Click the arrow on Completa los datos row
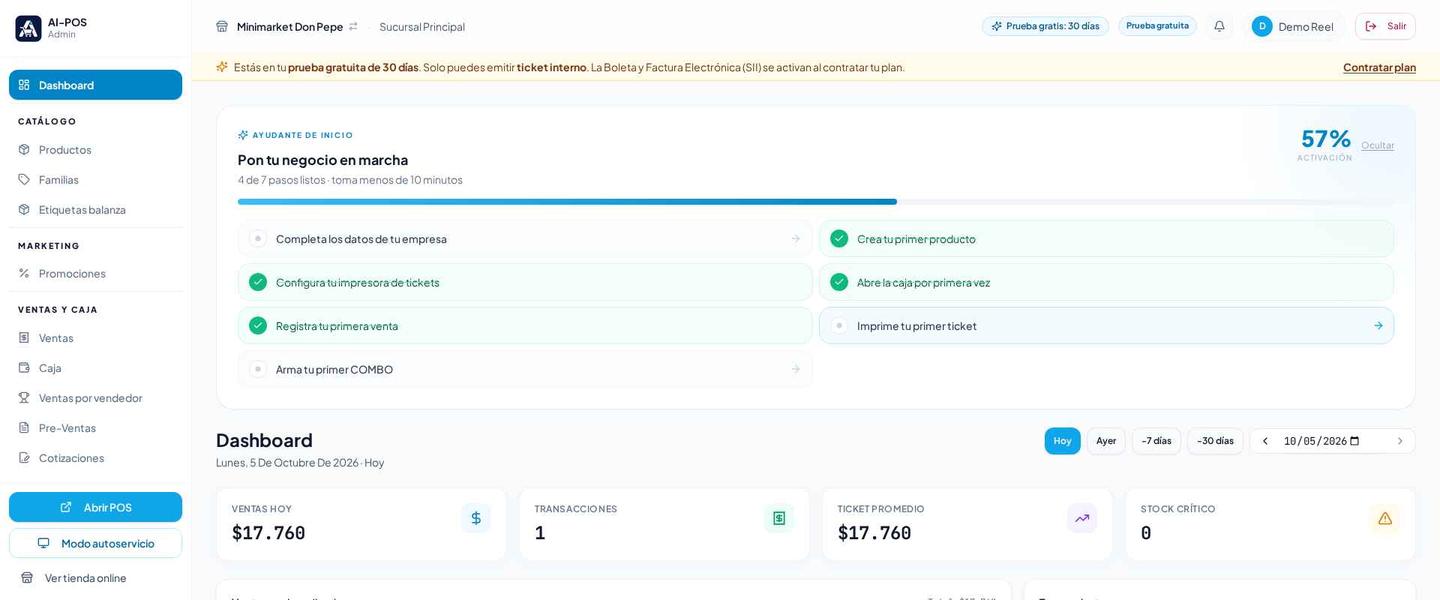 (796, 238)
